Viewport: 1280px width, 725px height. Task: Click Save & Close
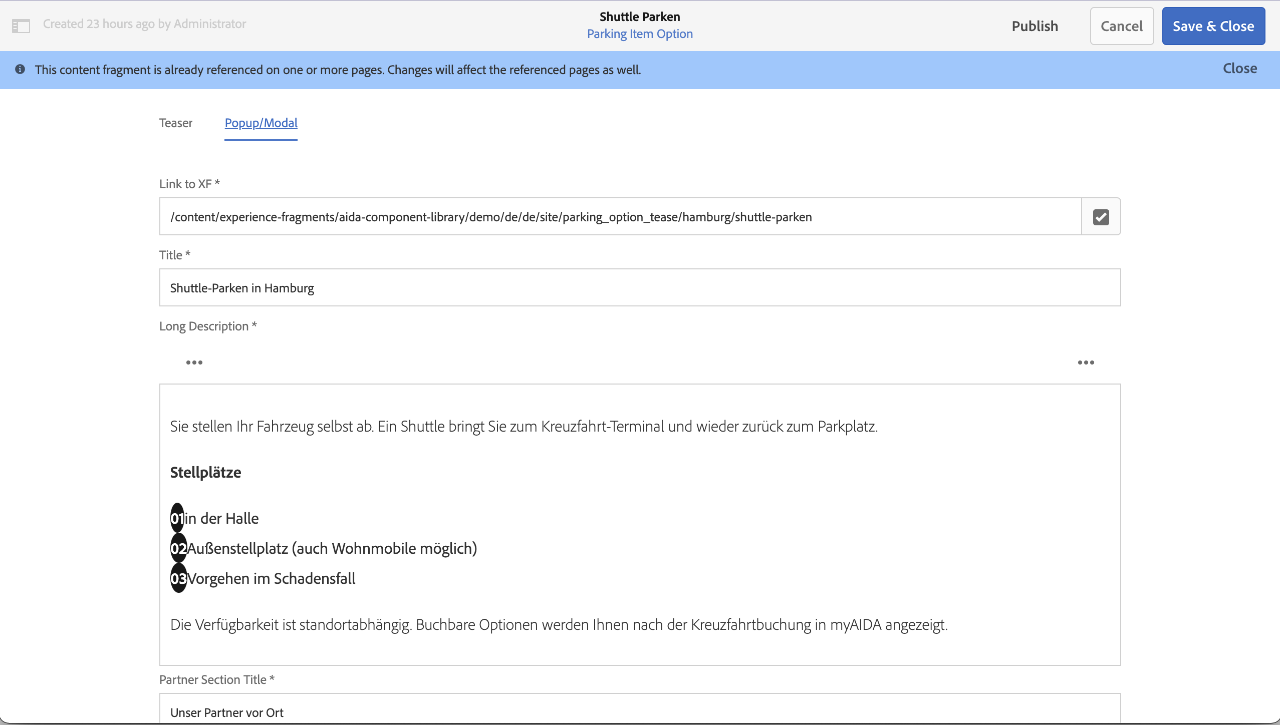(1213, 26)
